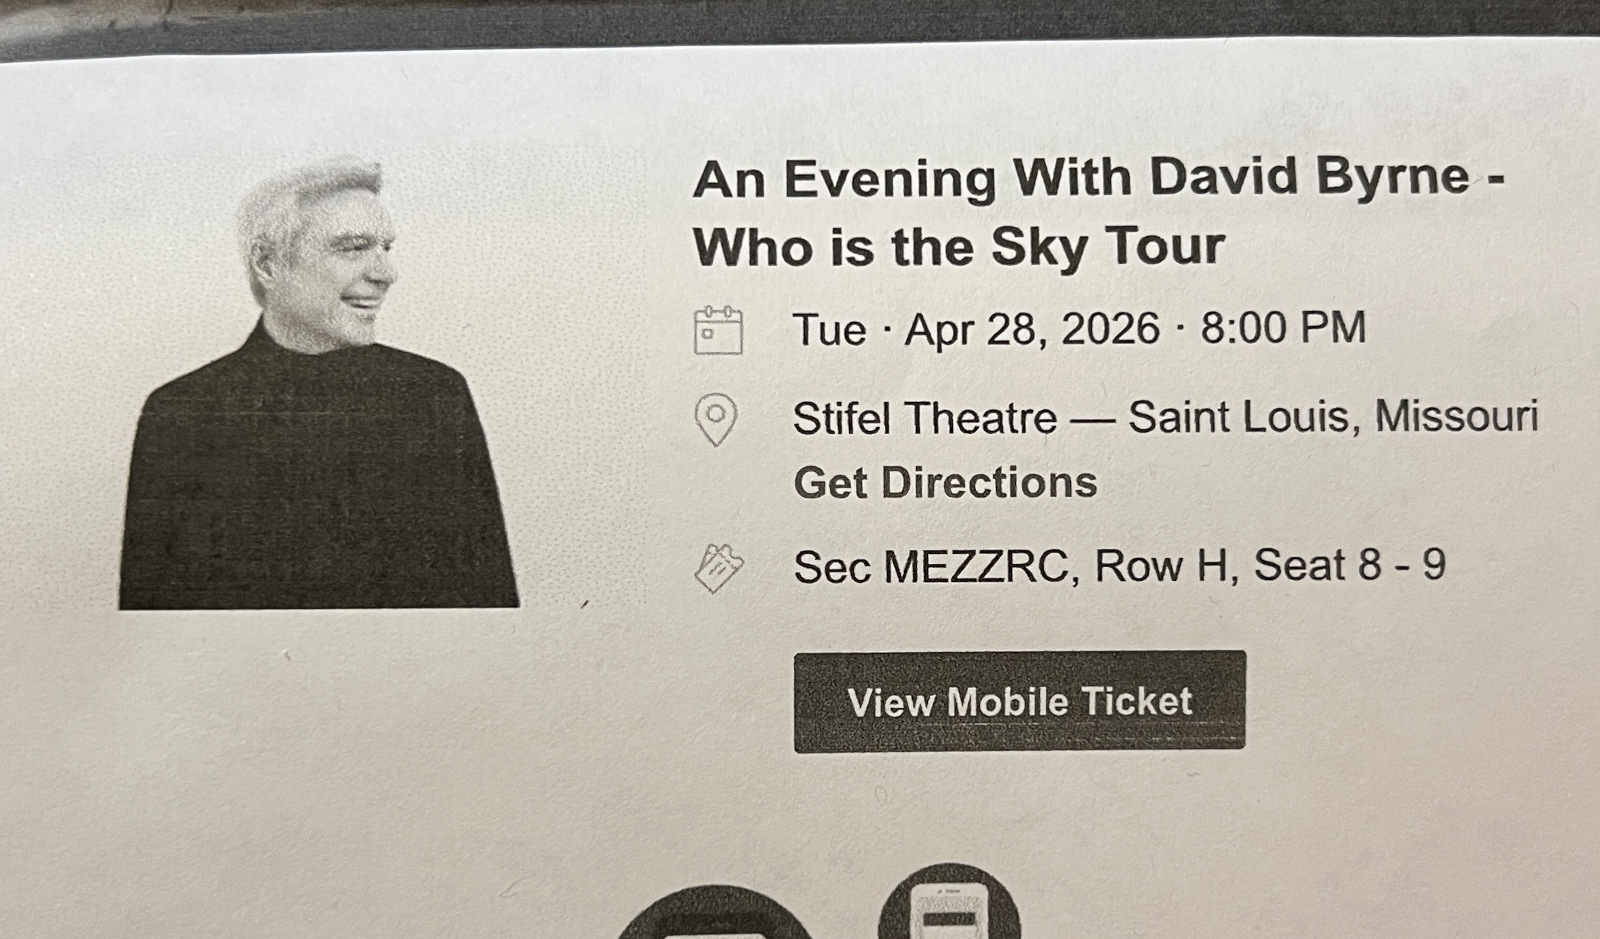The height and width of the screenshot is (939, 1600).
Task: Click the word 'Mobile' on the dark button
Action: pyautogui.click(x=1006, y=702)
